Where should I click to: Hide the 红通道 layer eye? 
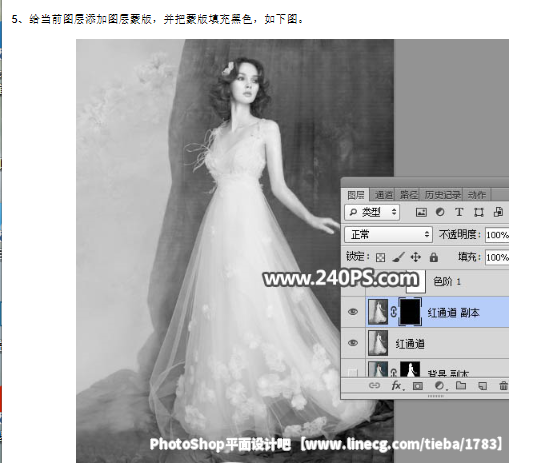pyautogui.click(x=353, y=343)
